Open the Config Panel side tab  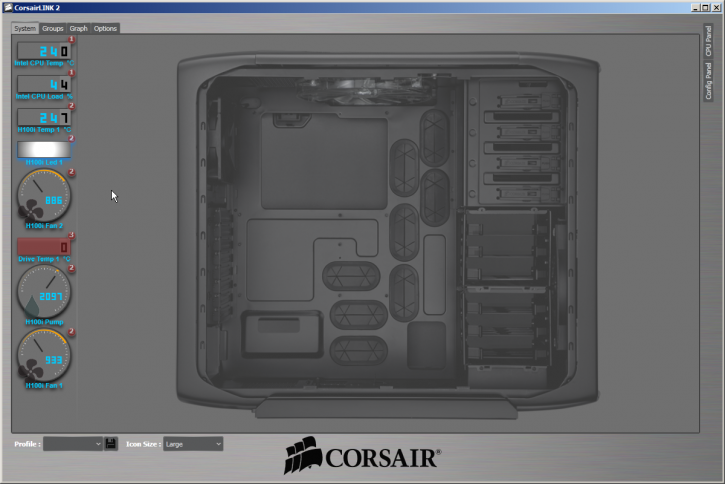pos(708,81)
